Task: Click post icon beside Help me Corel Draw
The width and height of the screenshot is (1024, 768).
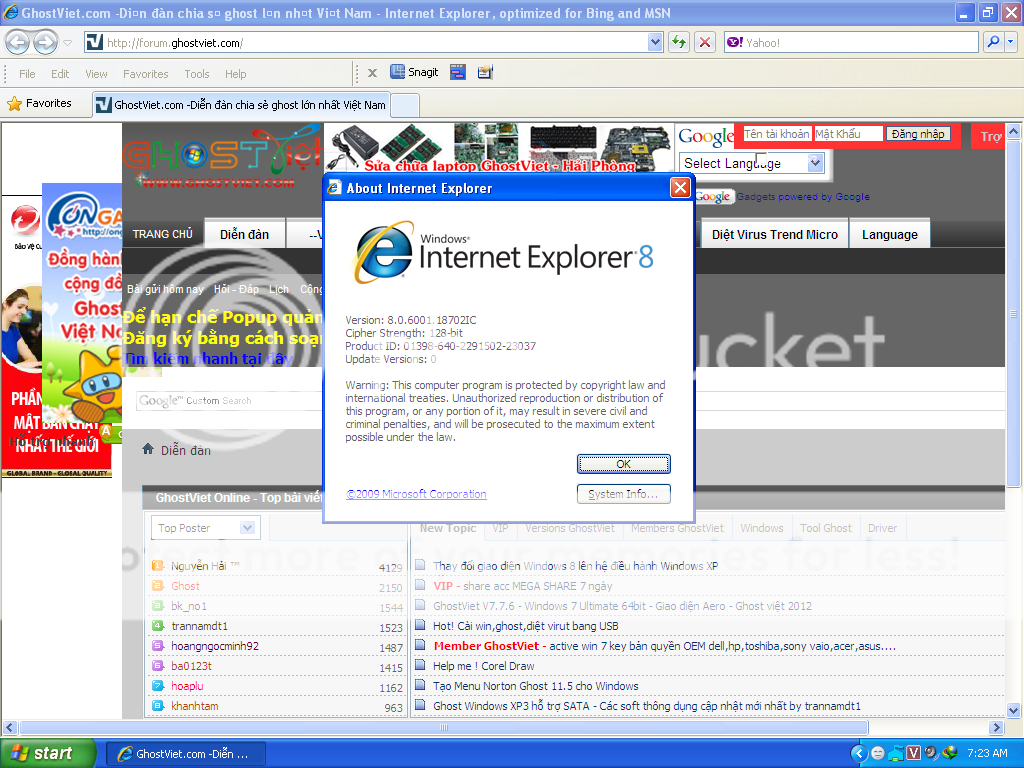Action: coord(421,665)
